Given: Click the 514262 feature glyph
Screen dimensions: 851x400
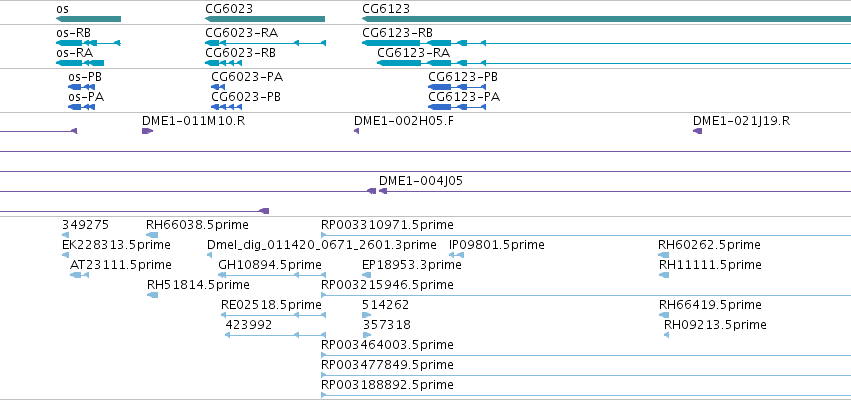Looking at the screenshot, I should coord(366,315).
